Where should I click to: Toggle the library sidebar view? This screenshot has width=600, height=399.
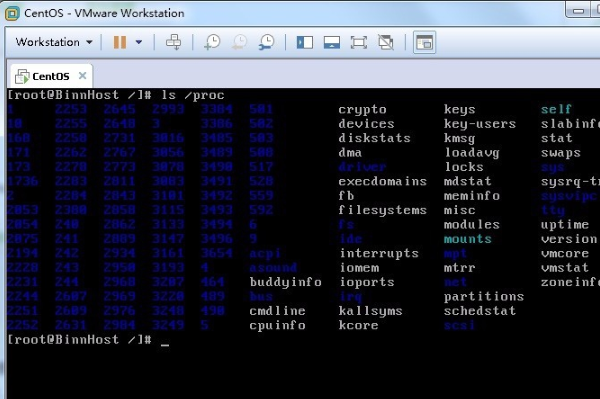click(305, 42)
